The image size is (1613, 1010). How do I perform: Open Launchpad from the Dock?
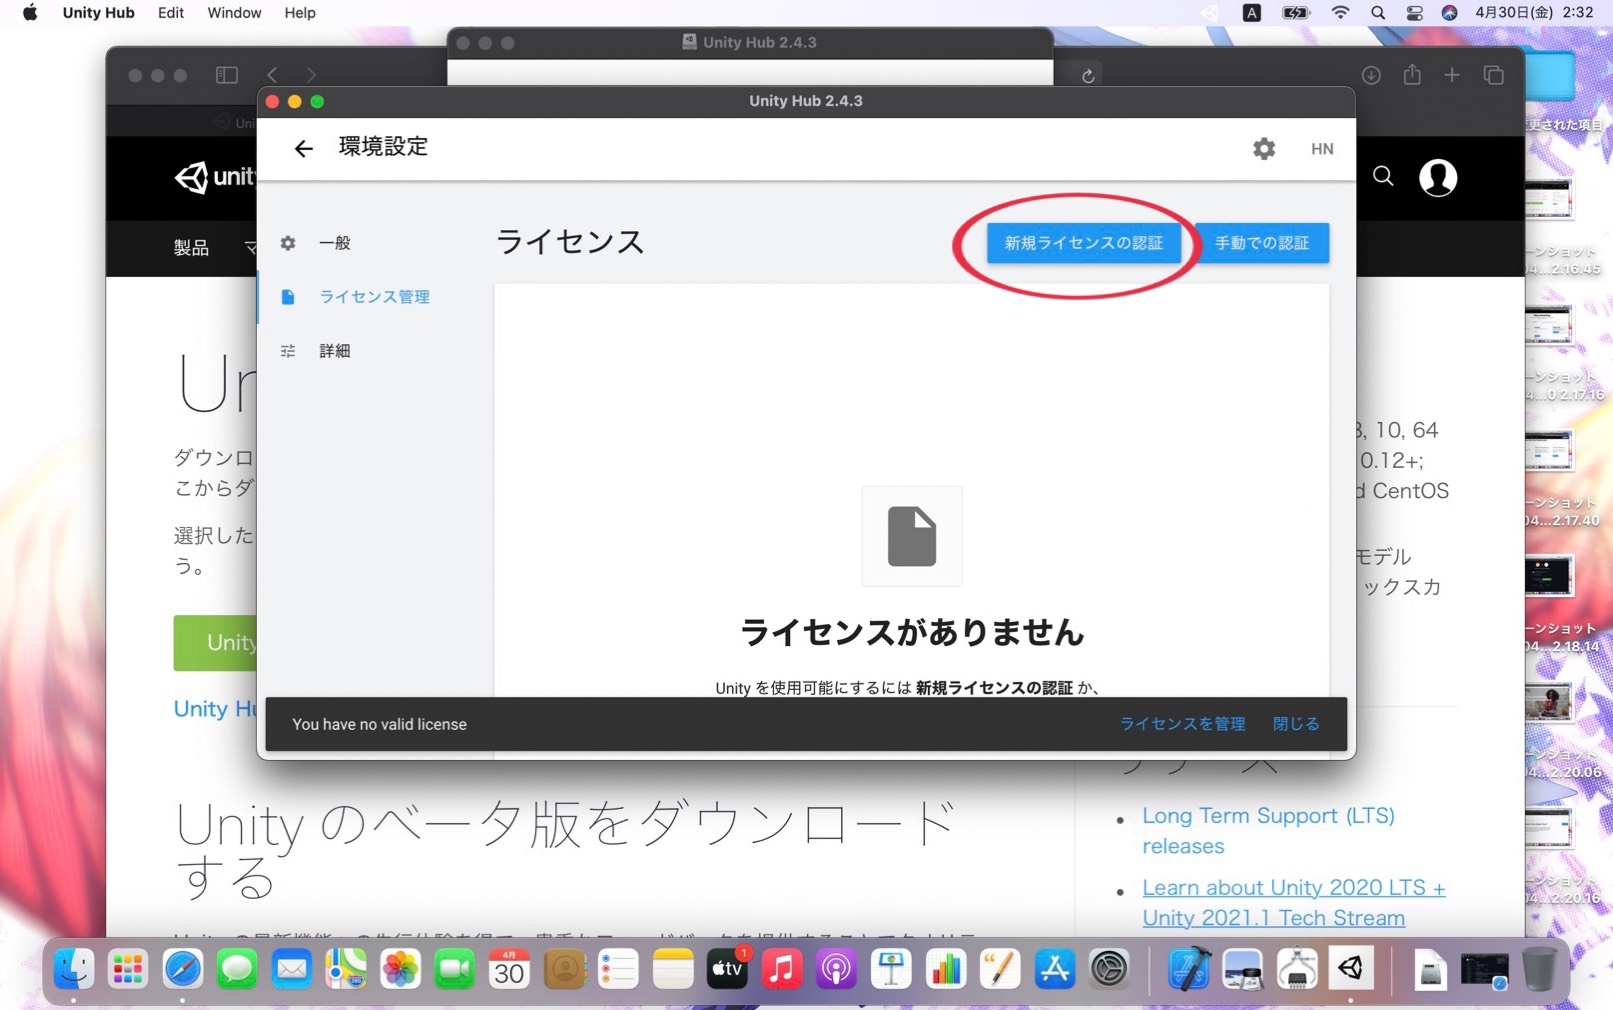click(128, 969)
